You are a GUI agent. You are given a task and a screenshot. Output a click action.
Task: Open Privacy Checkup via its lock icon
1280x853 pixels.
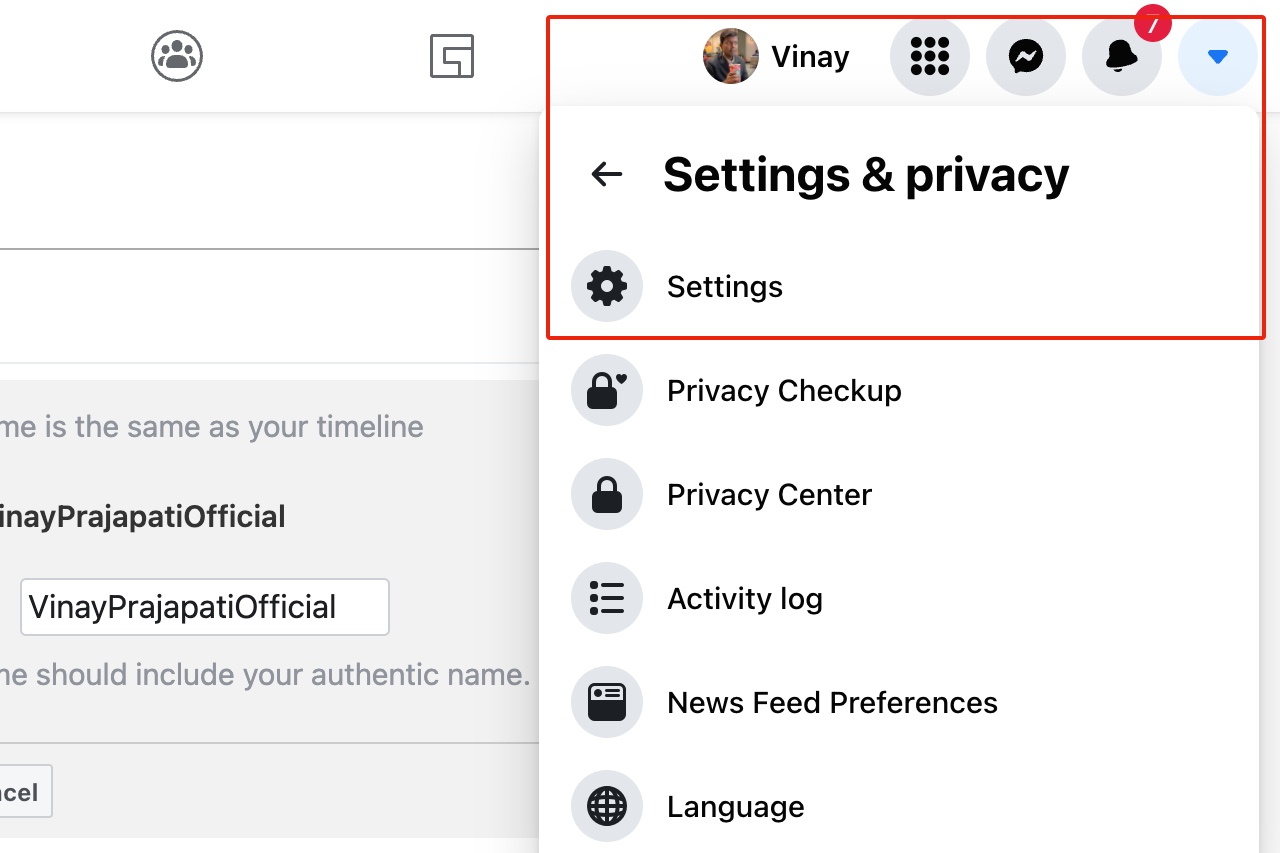[607, 390]
